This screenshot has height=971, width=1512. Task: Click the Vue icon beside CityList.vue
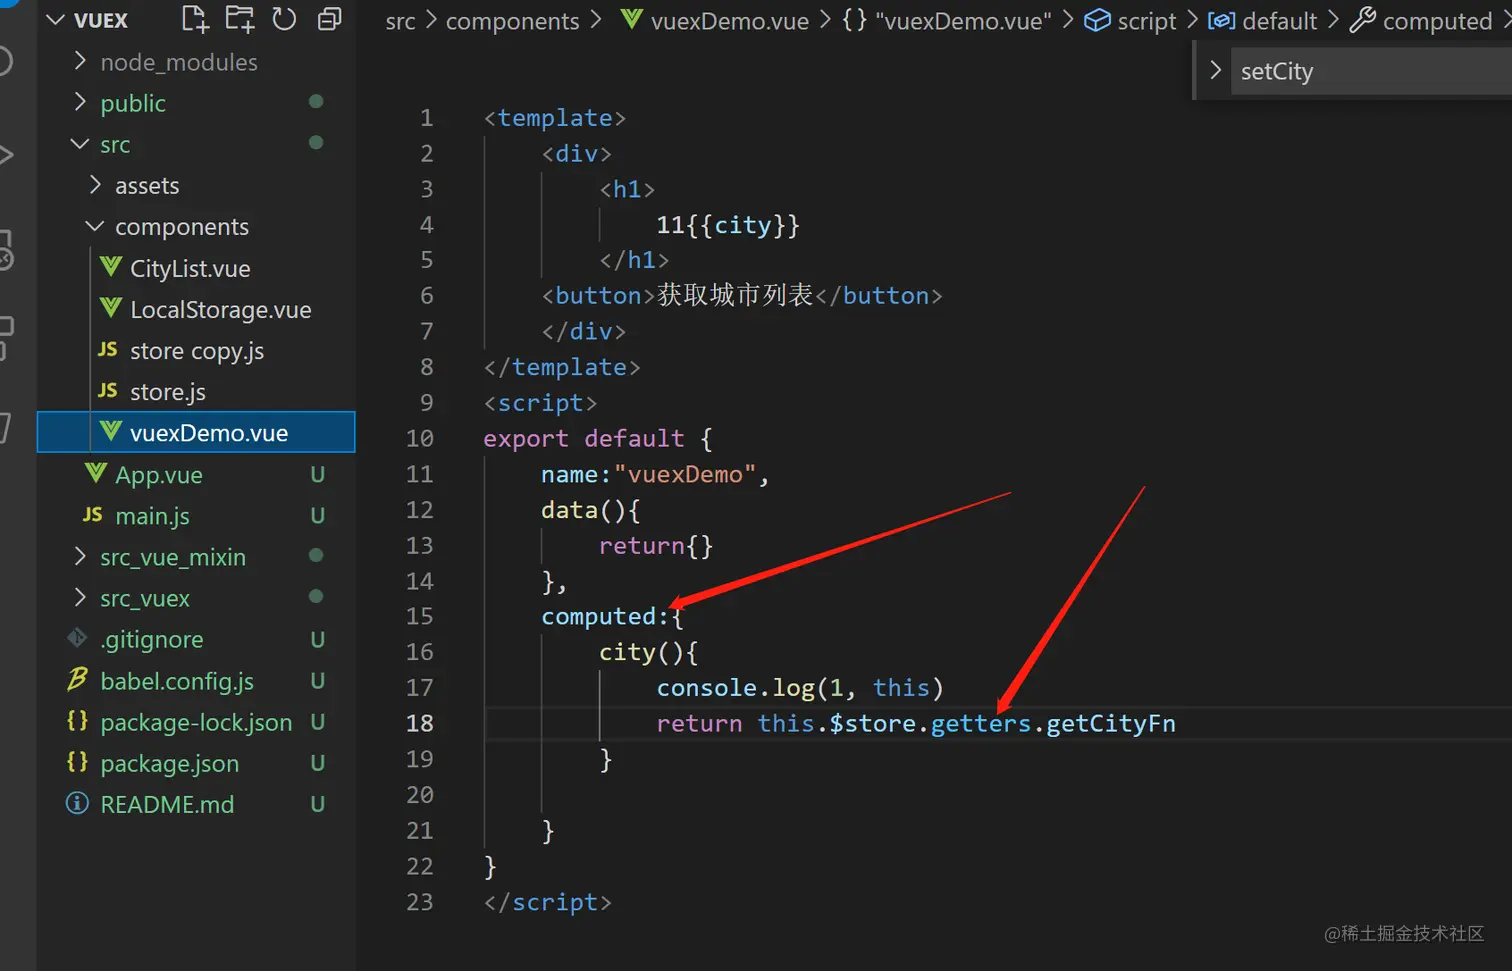click(110, 267)
